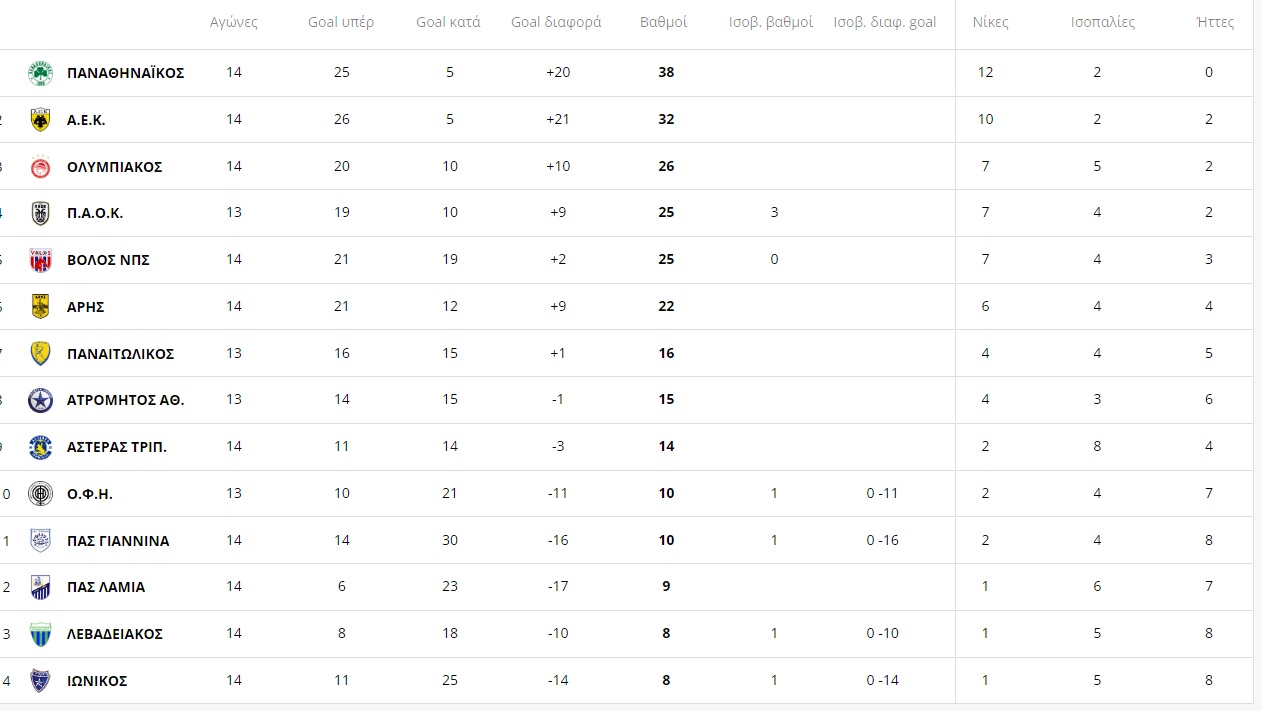Click the A.E.K. yellow club crest
The width and height of the screenshot is (1262, 711).
40,120
